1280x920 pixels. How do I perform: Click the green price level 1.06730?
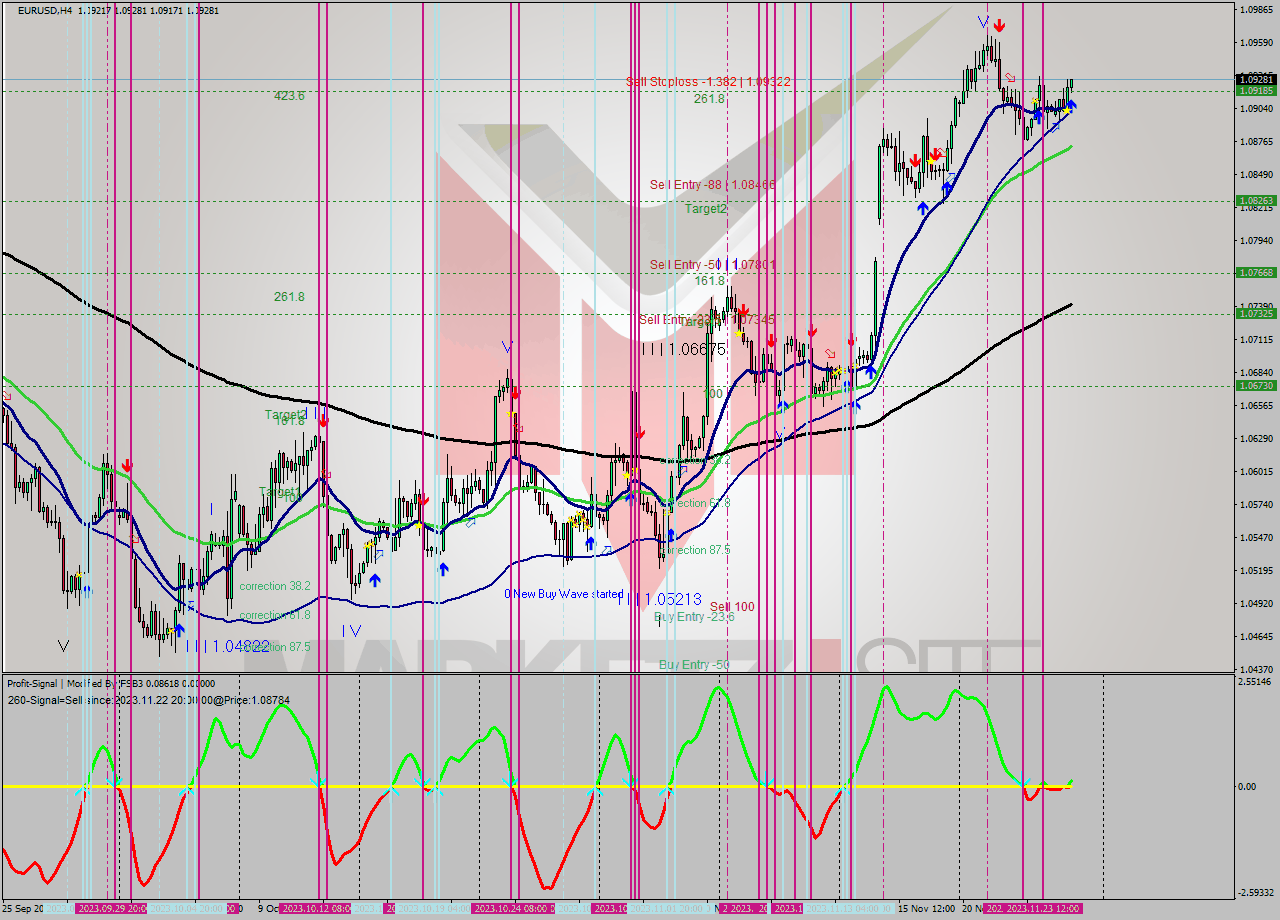(1256, 386)
